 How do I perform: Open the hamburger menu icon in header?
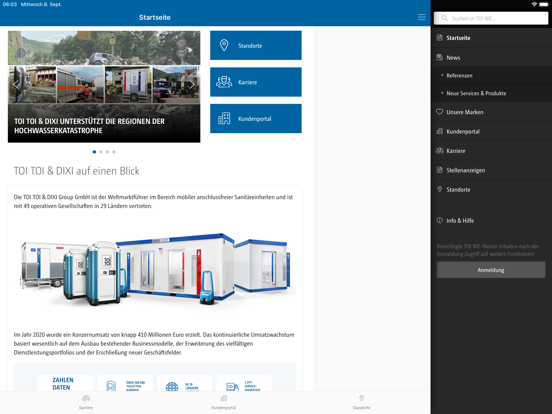421,17
